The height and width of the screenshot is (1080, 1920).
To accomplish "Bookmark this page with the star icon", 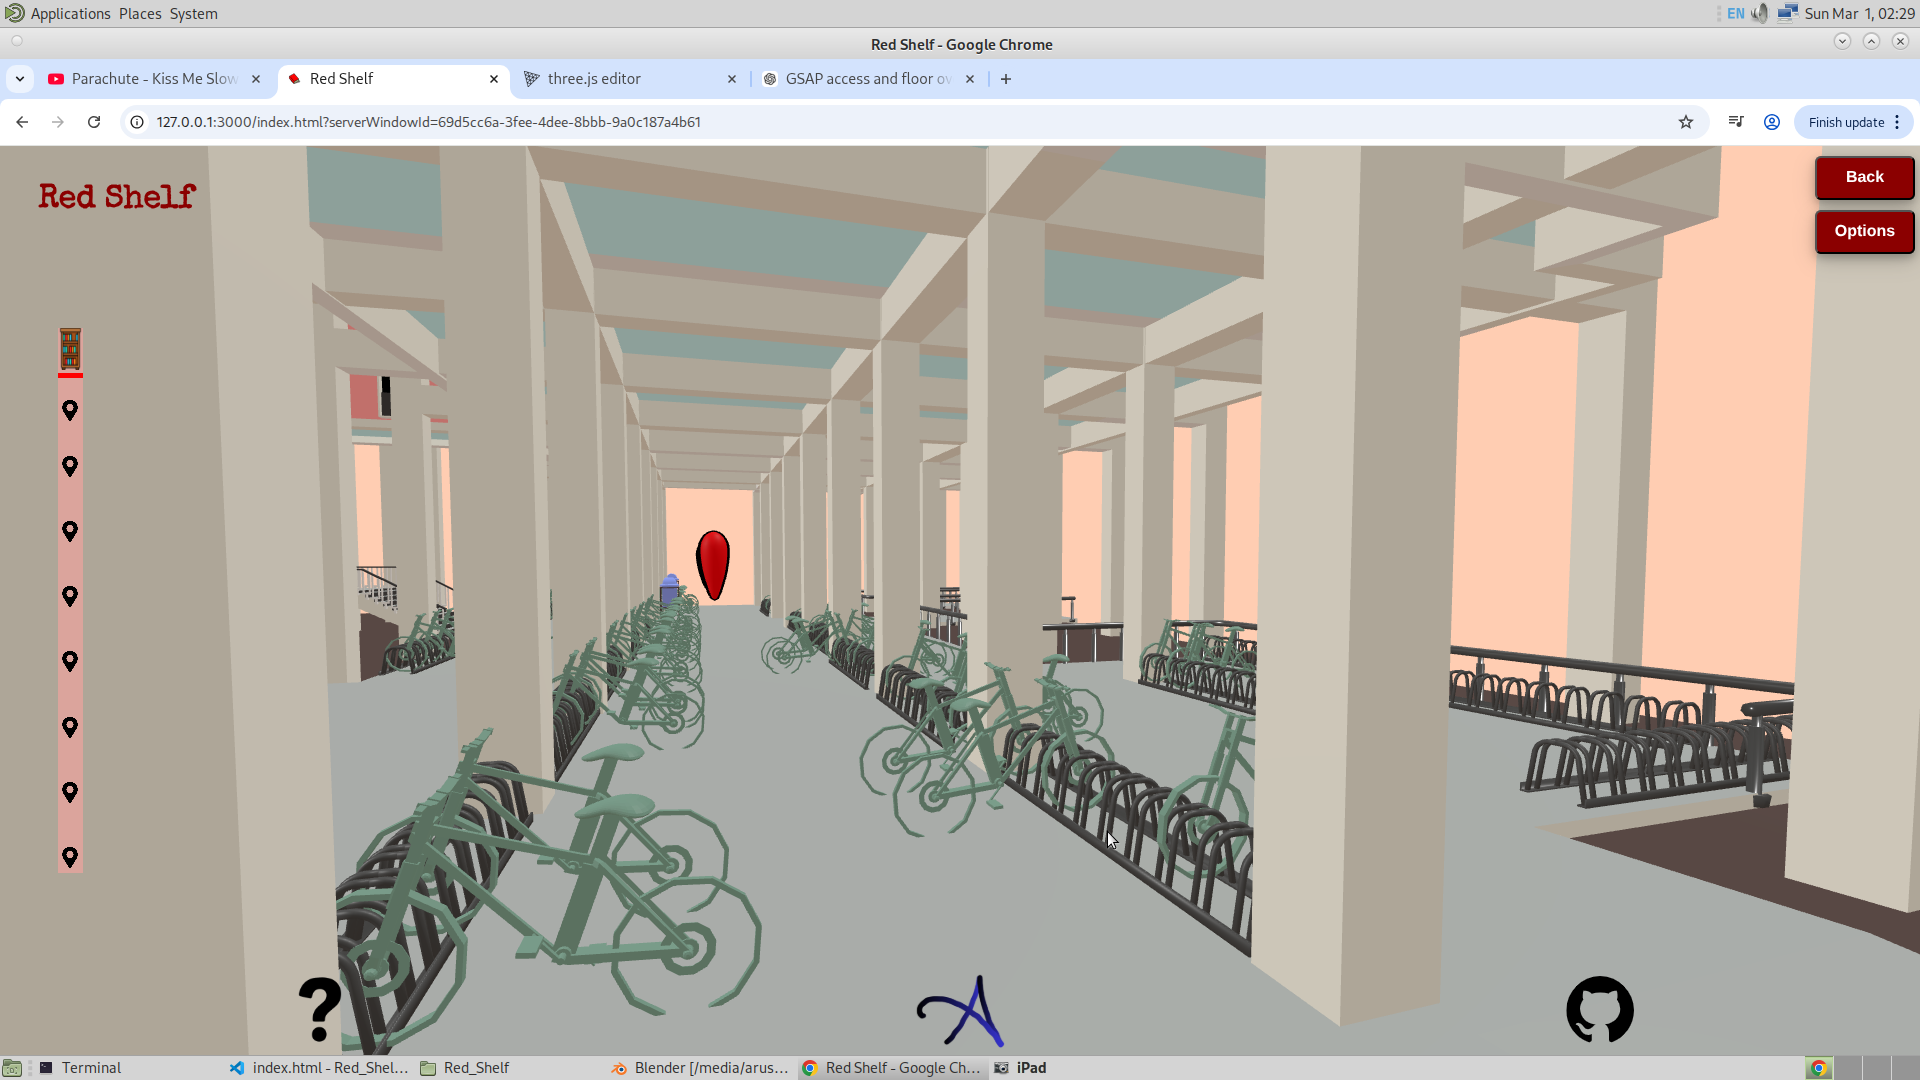I will 1686,122.
